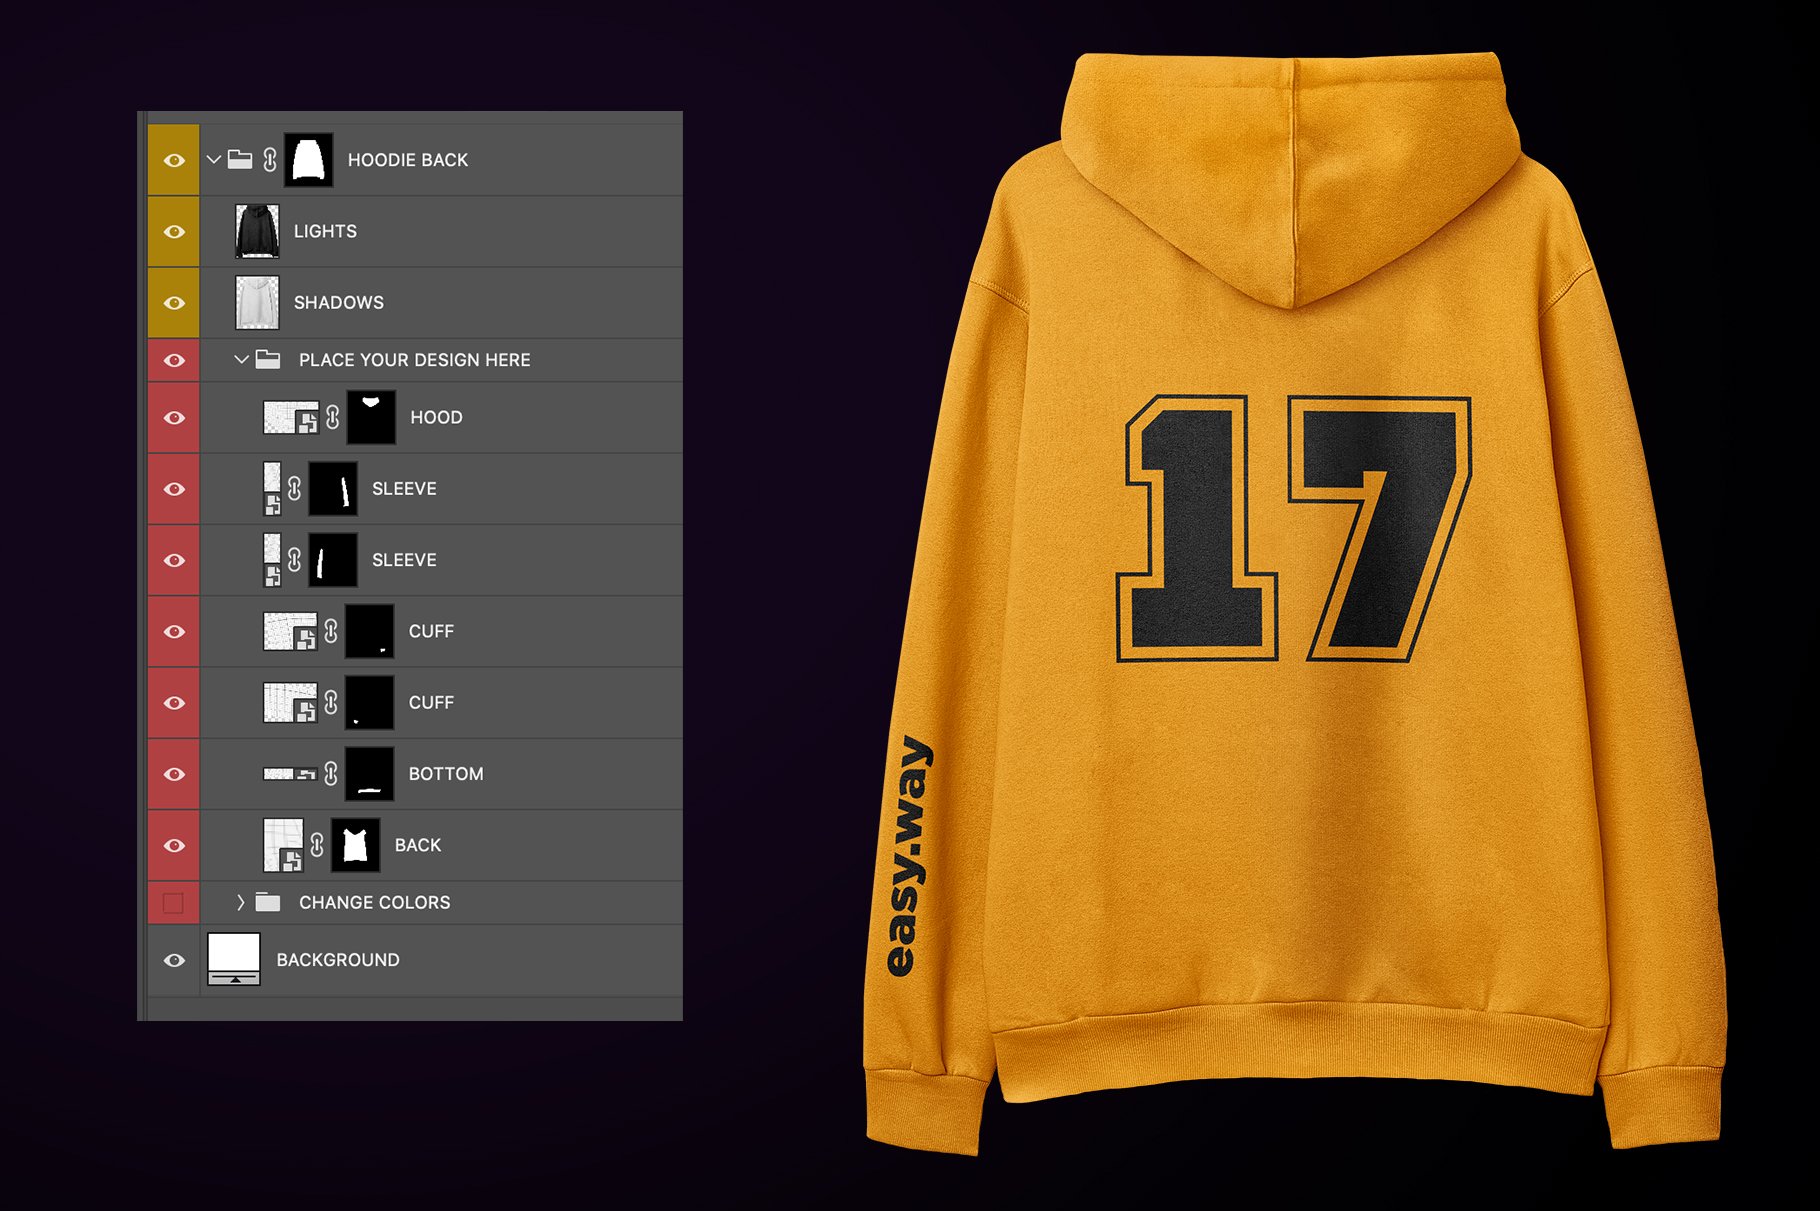Select the LIGHTS layer thumbnail
The image size is (1820, 1211).
(x=257, y=231)
